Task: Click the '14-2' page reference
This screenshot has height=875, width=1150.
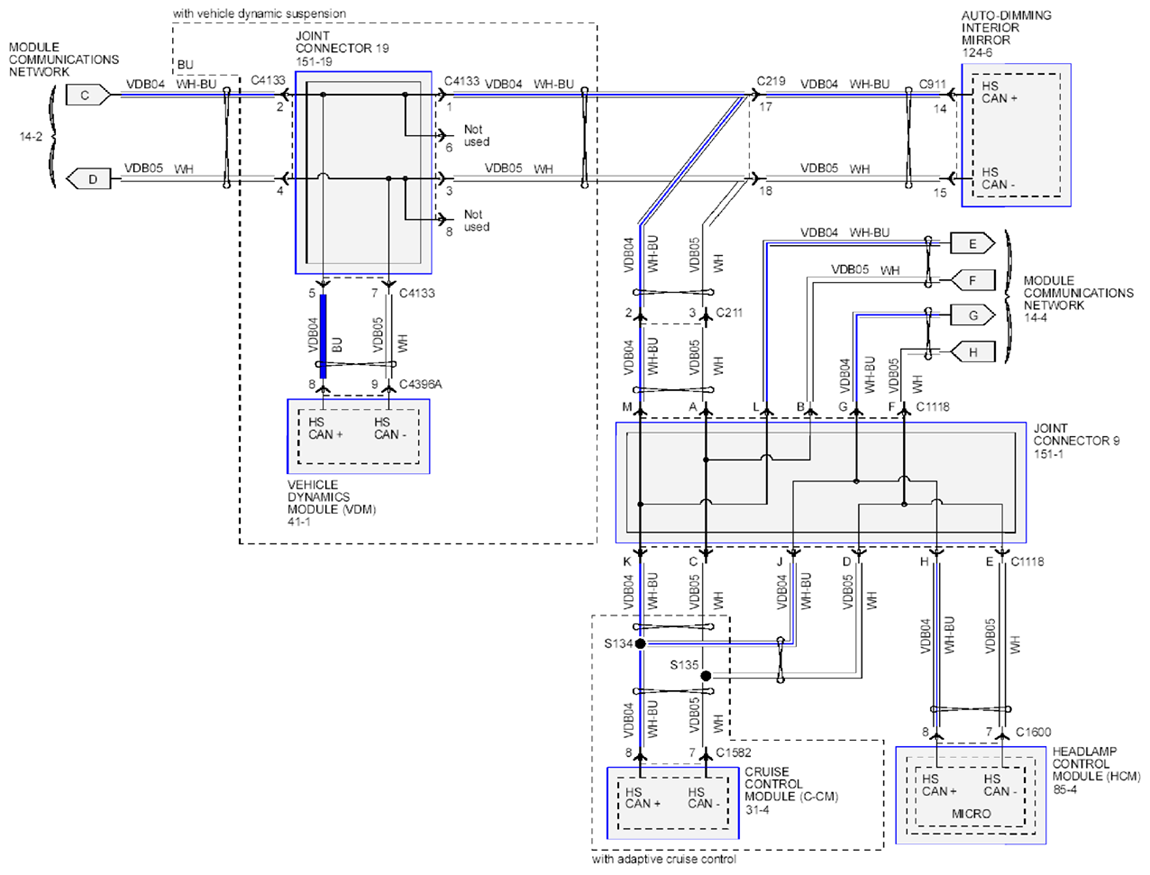Action: 31,136
